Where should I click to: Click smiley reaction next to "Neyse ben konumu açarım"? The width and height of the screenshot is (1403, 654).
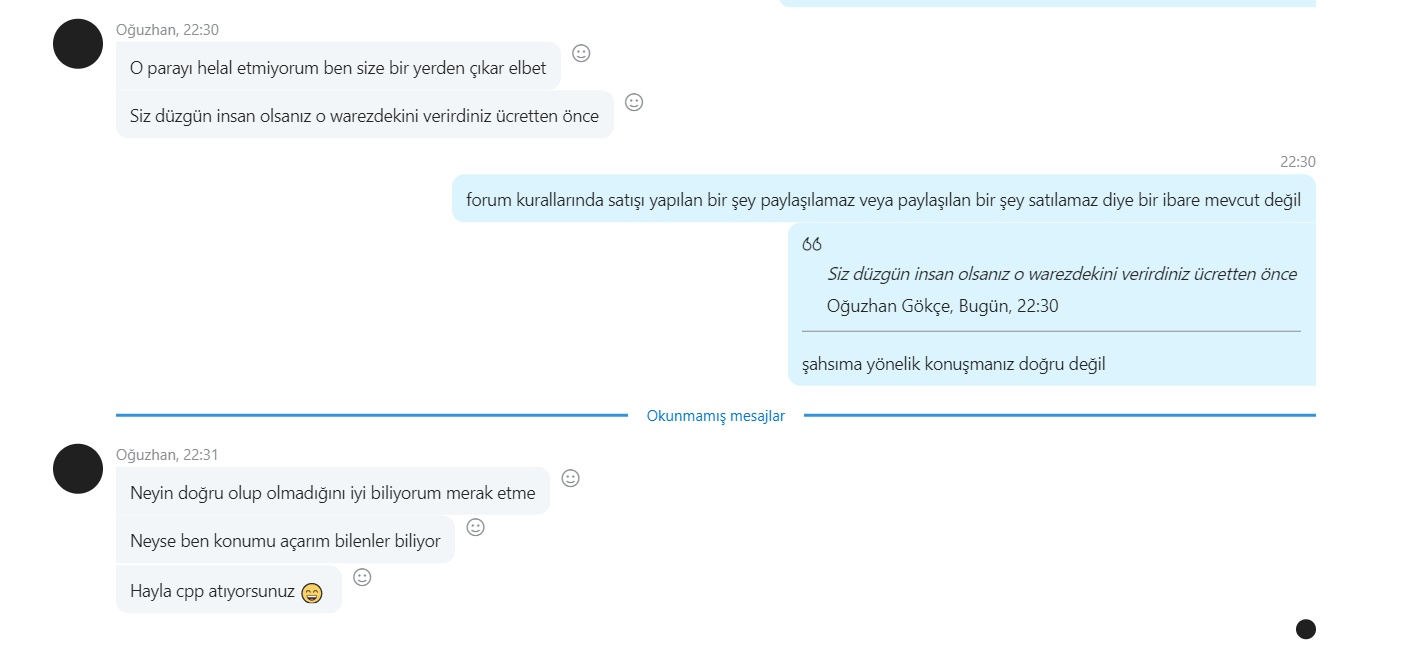pyautogui.click(x=476, y=527)
